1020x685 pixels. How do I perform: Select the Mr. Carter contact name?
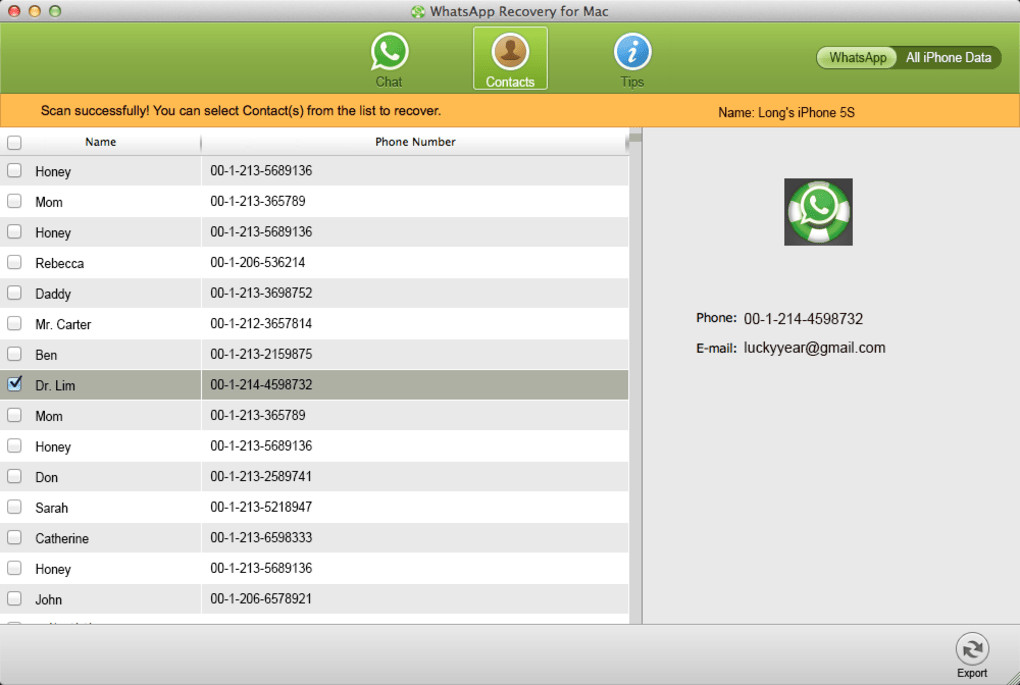(x=63, y=324)
